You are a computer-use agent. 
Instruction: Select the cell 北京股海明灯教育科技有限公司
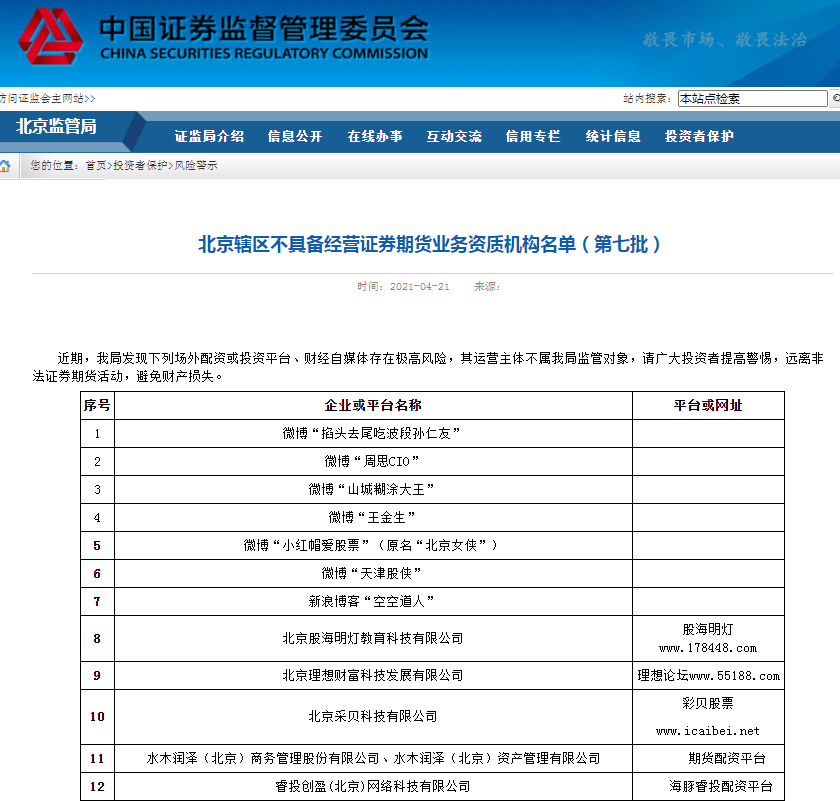point(373,639)
